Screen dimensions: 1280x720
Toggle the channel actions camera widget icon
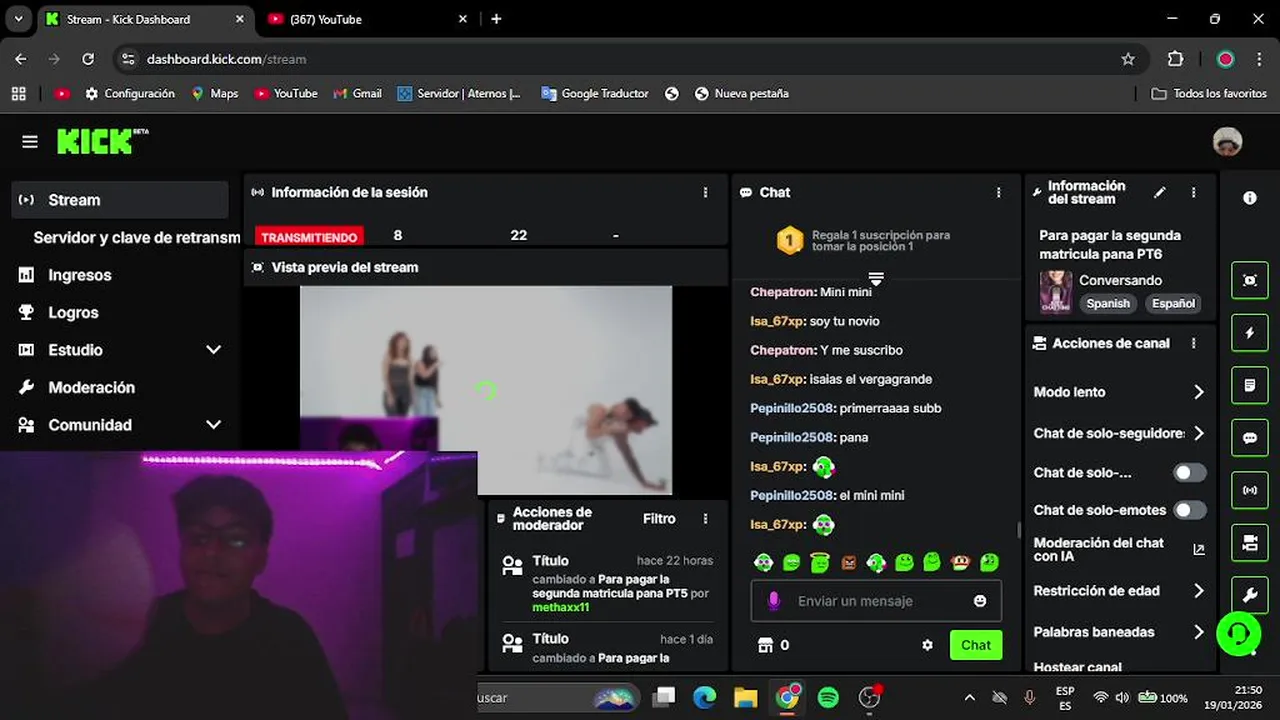[1250, 543]
